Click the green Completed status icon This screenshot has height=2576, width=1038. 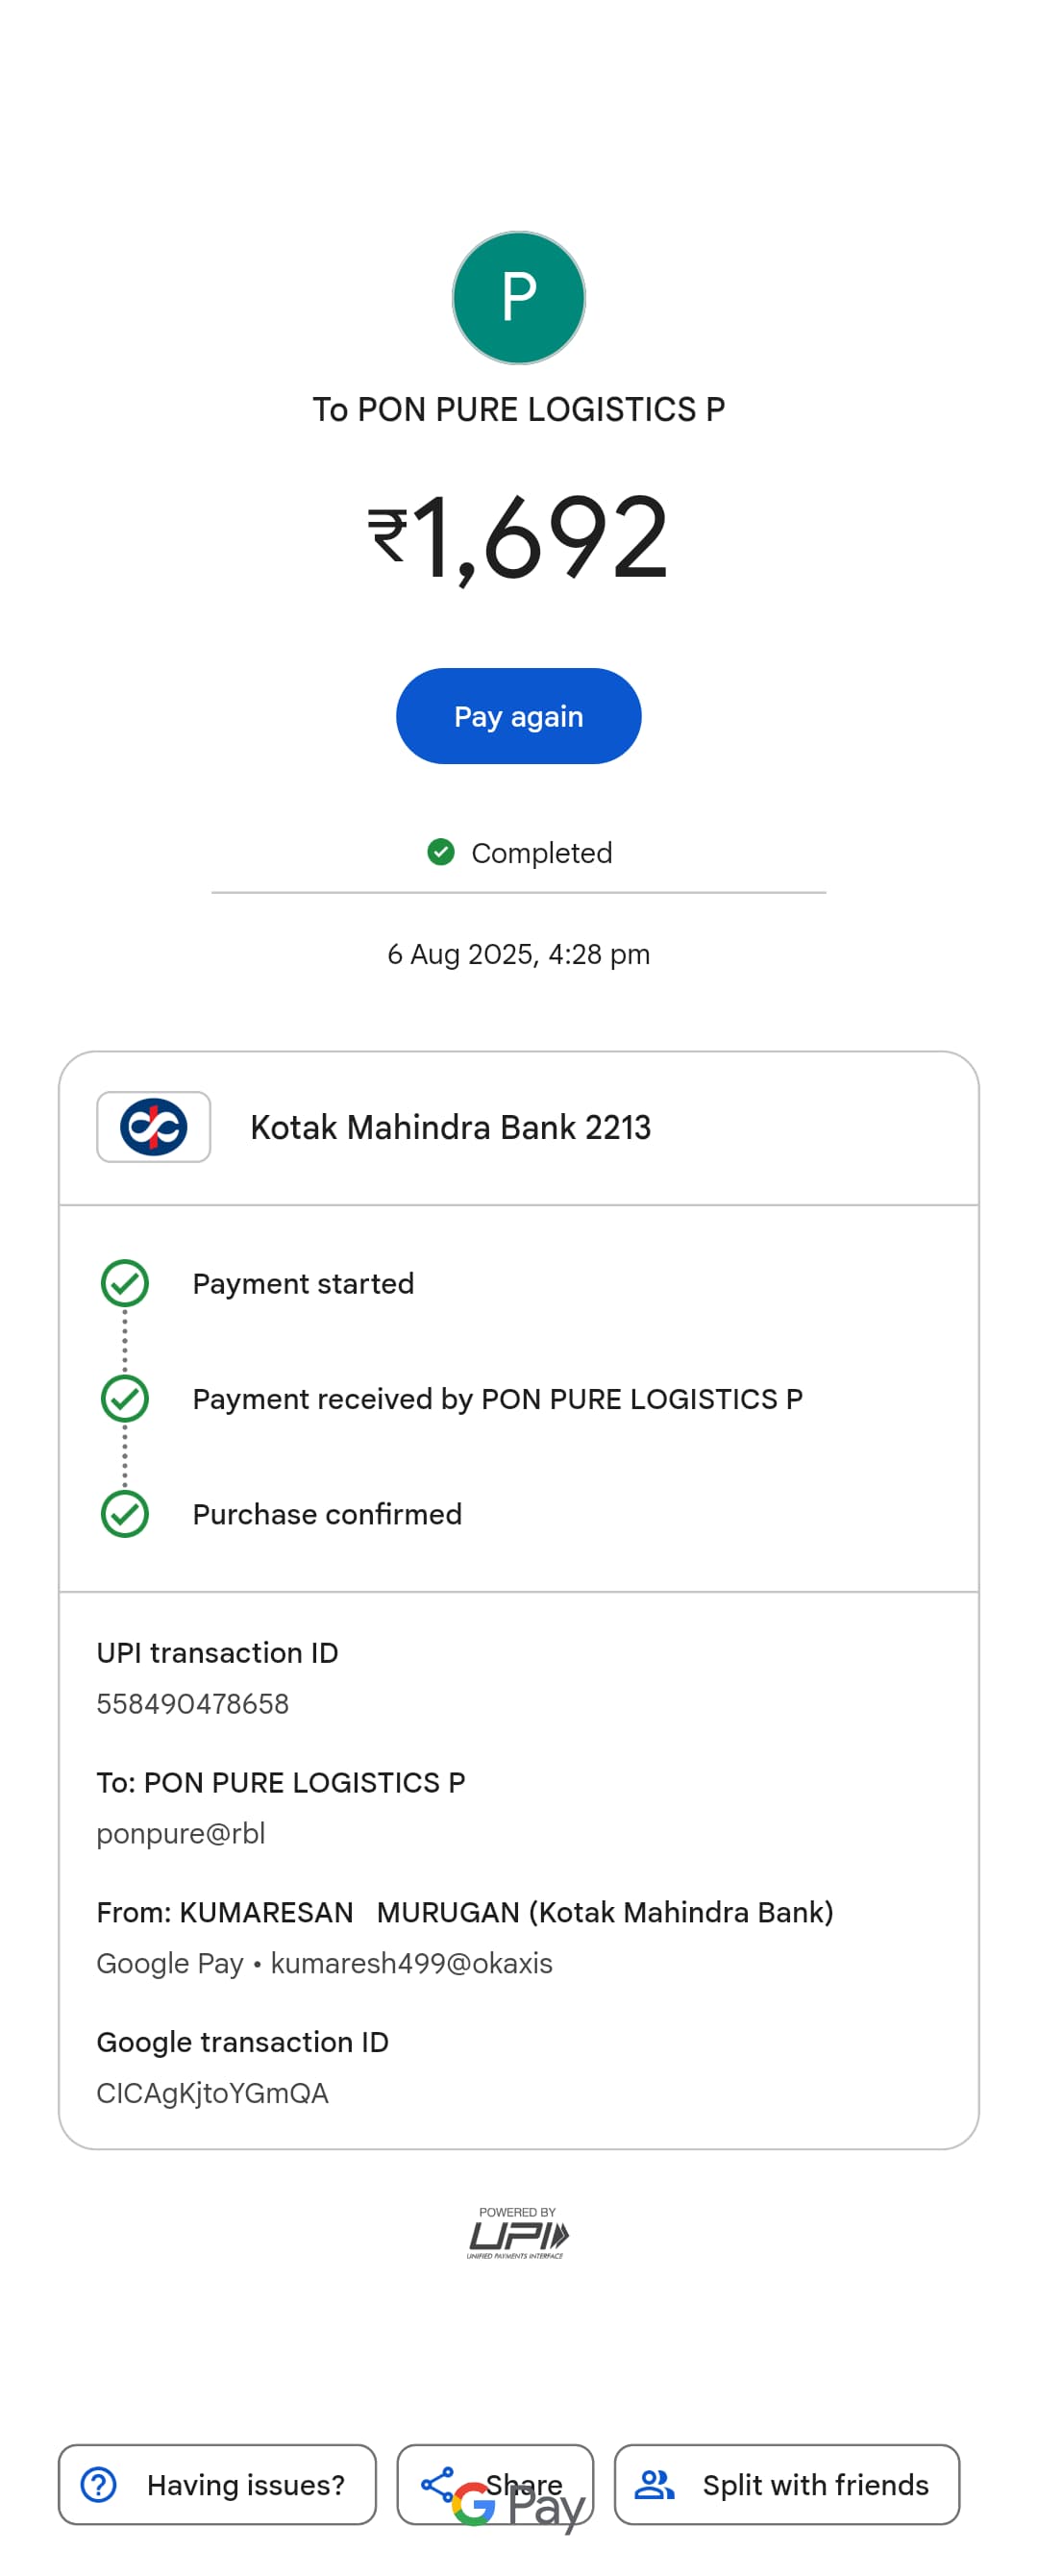pos(440,852)
